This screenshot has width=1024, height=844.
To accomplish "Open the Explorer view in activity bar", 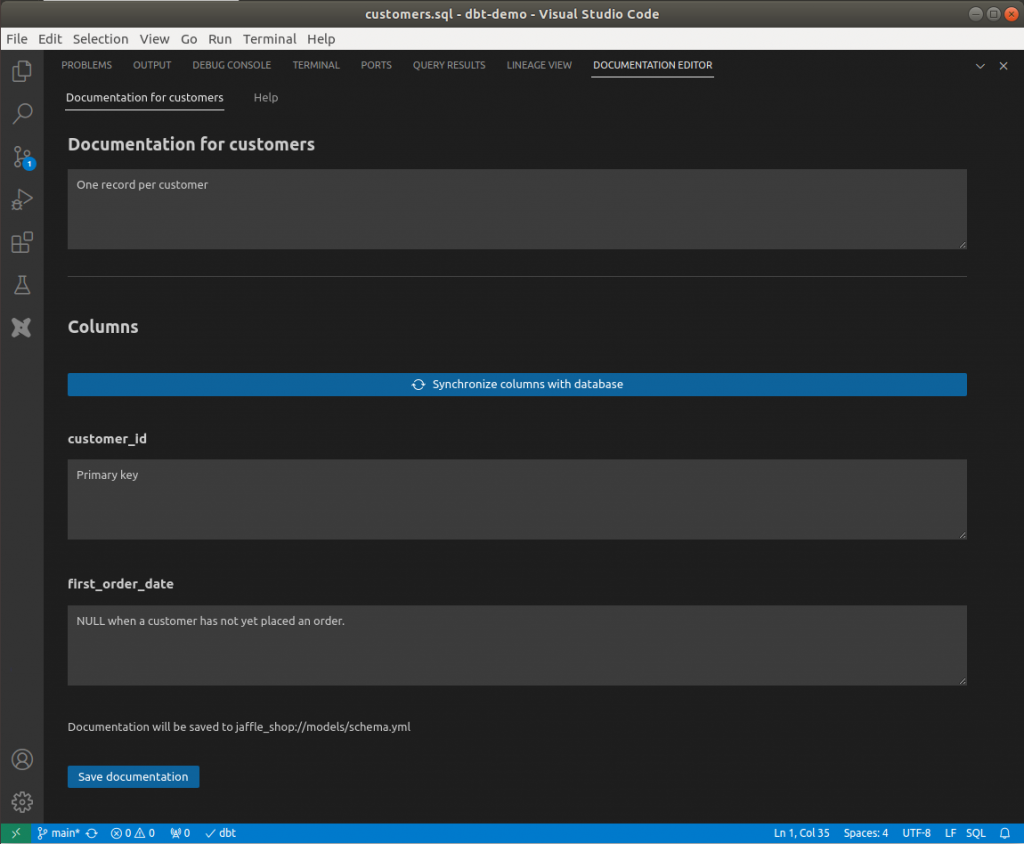I will (x=22, y=71).
